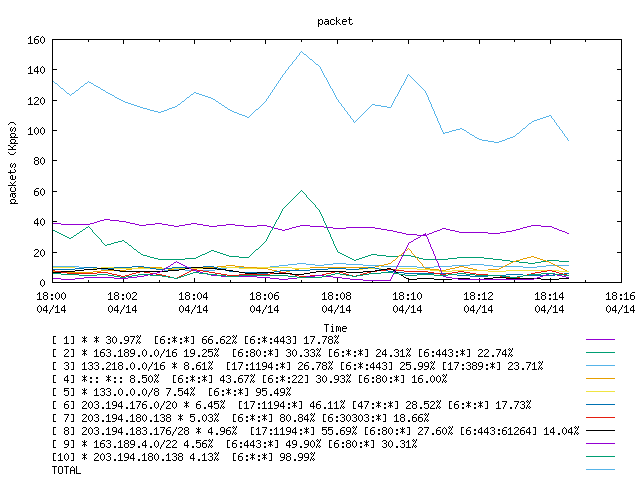Screen dimensions: 640x480
Task: Click [47:*:*] 28.52% in legend entry 6
Action: 396,405
